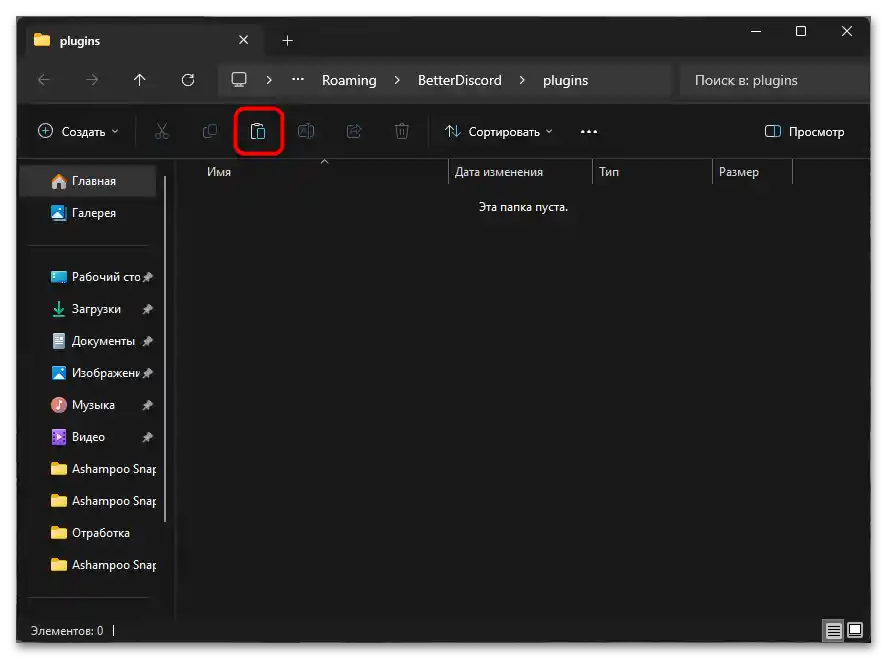Open the Создать dropdown menu
The height and width of the screenshot is (659, 887).
coord(79,132)
